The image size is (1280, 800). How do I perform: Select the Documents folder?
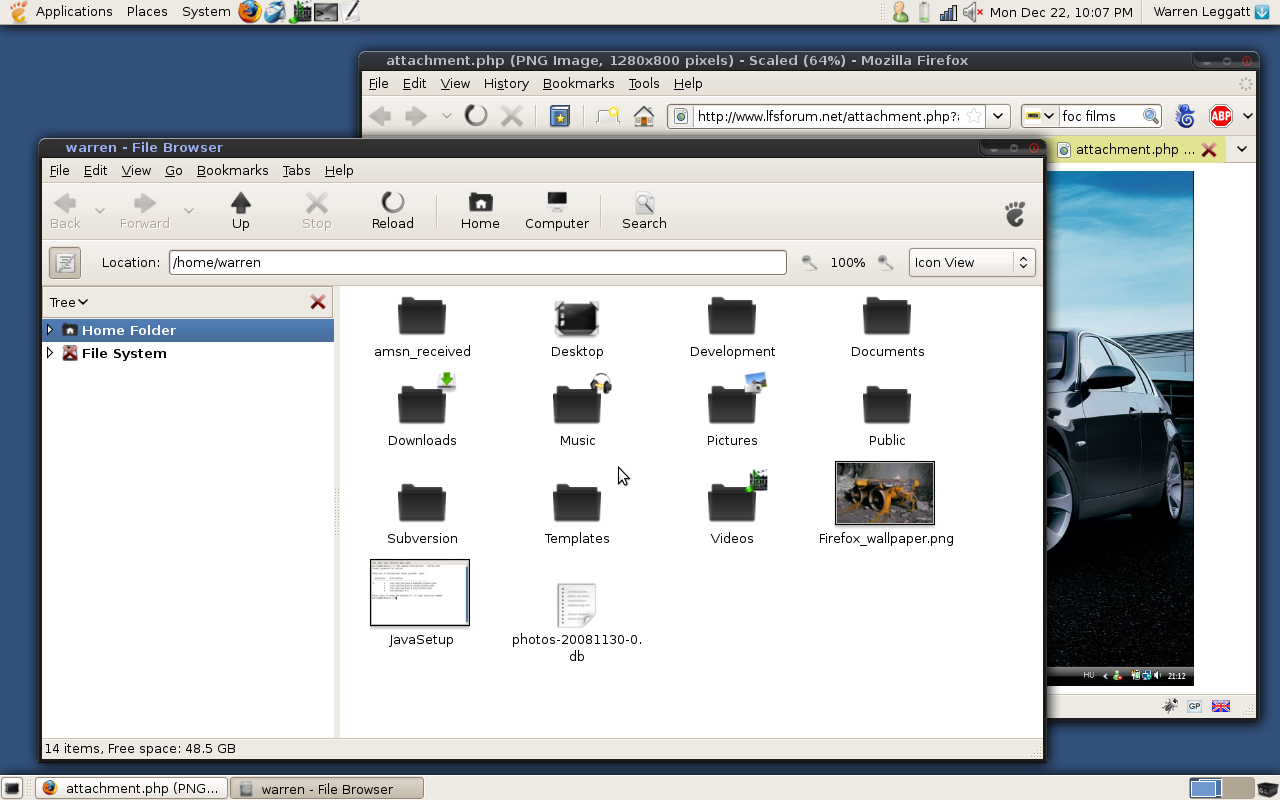coord(887,326)
